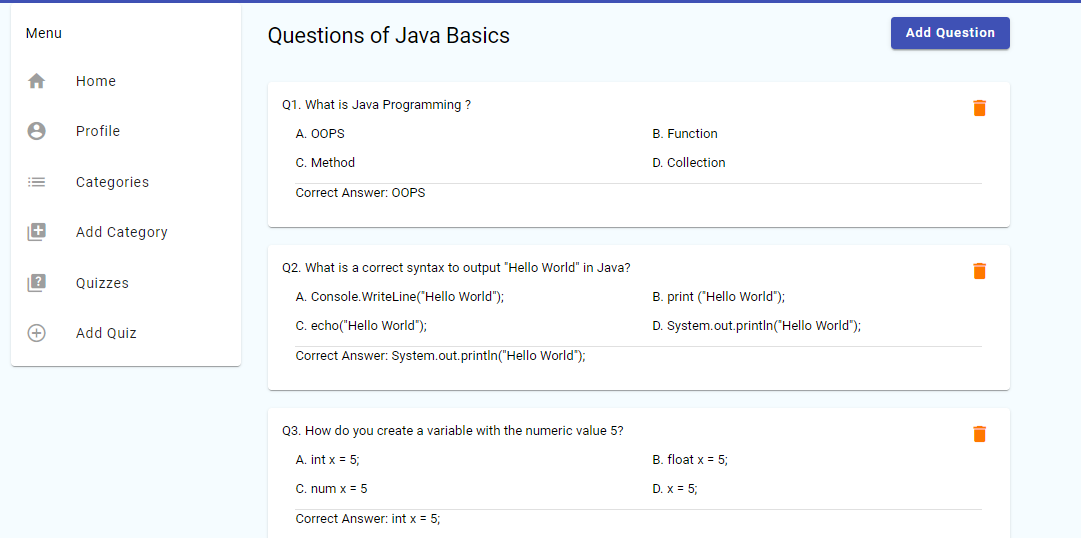Select option 'C. Method' in Q1
1081x538 pixels.
coord(325,163)
